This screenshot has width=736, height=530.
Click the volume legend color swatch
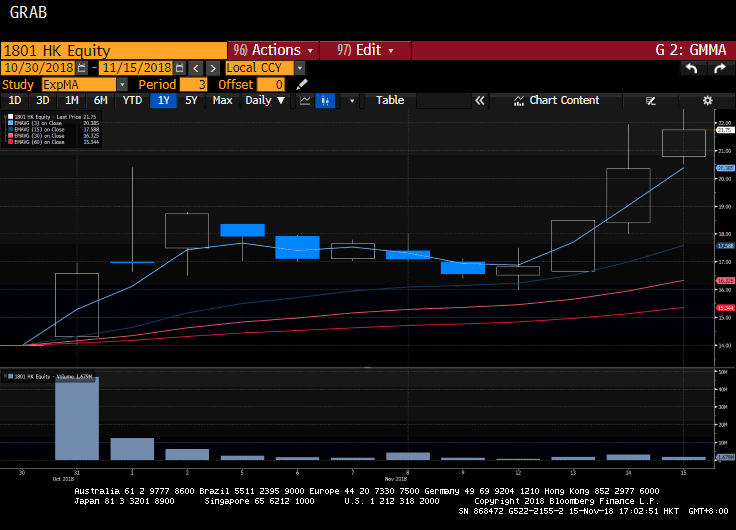(x=10, y=376)
